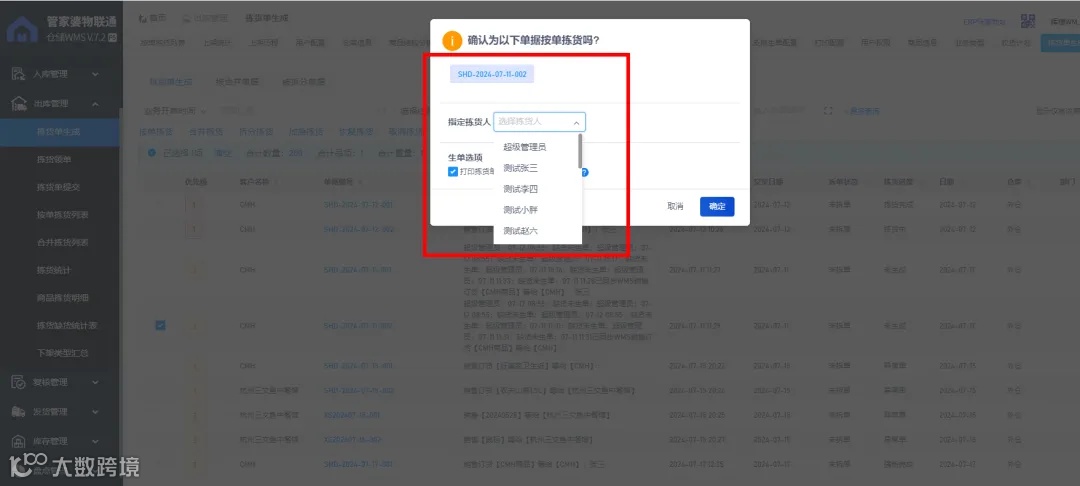Click the 客户名称 column header
This screenshot has width=1080, height=486.
256,182
